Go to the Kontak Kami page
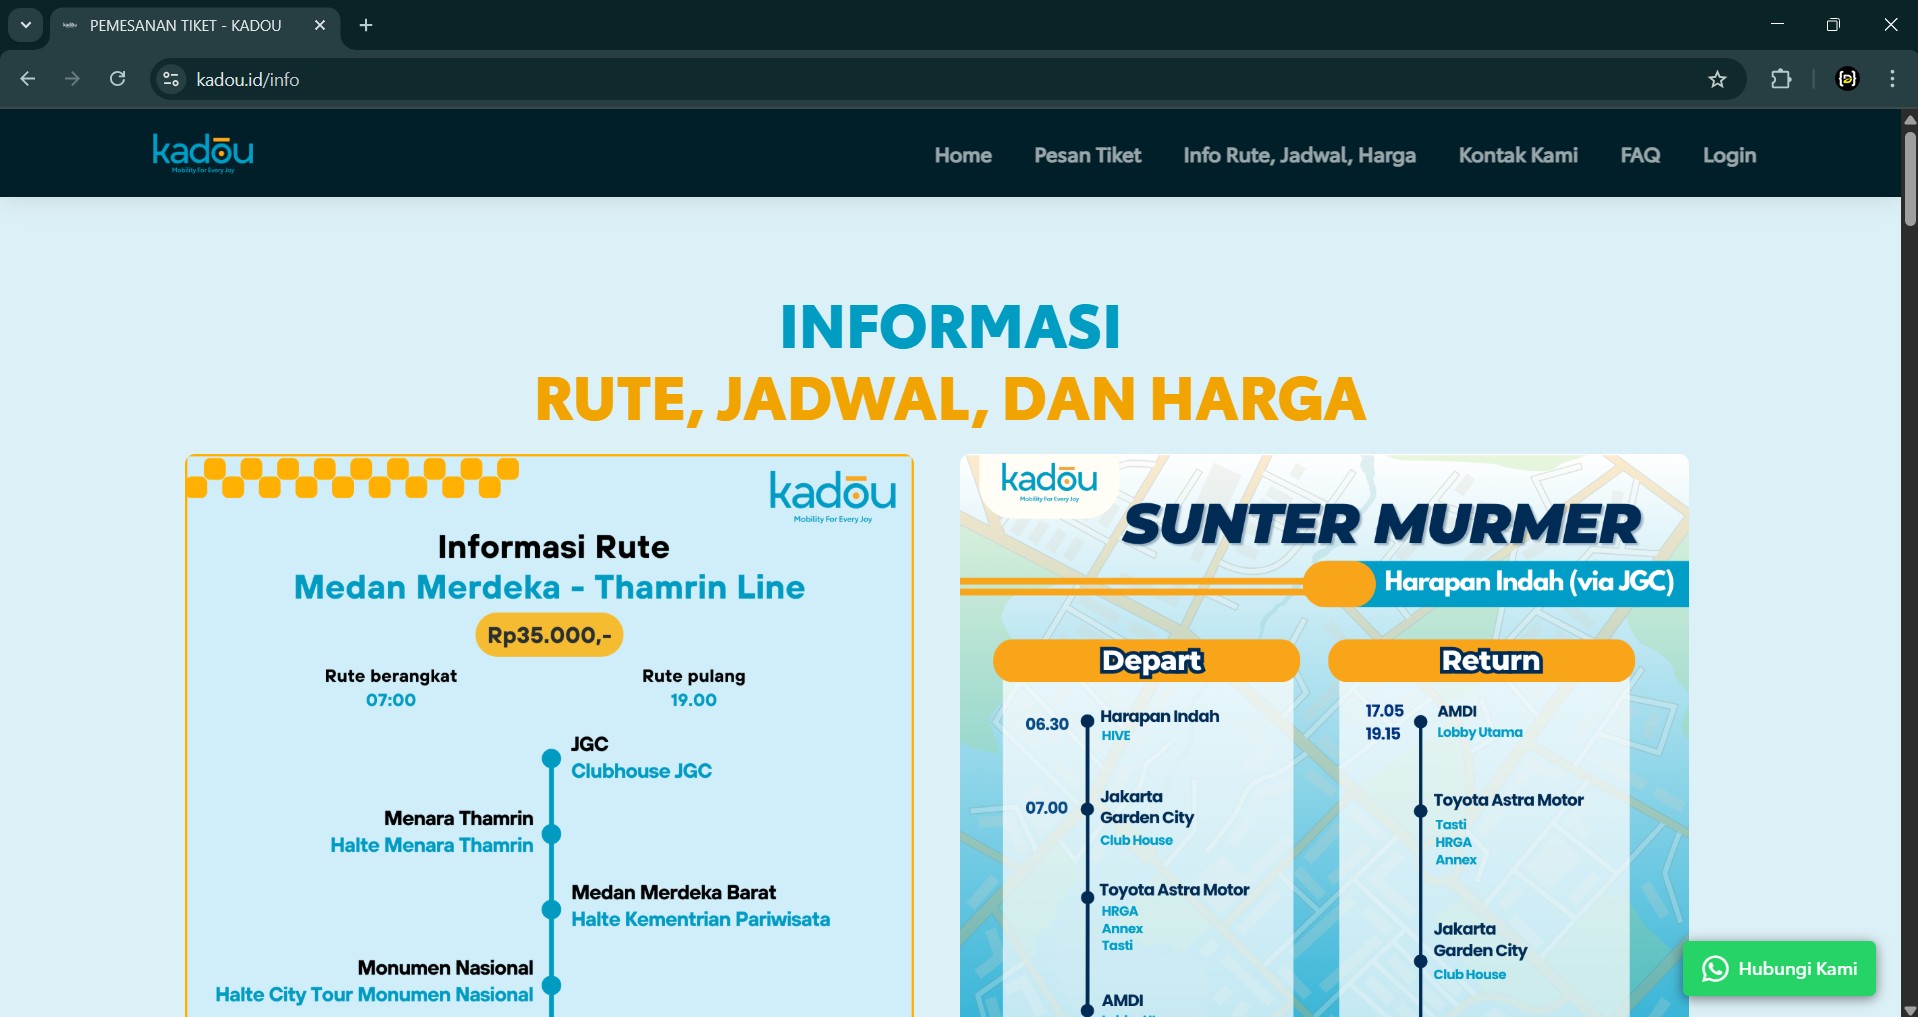 click(x=1517, y=155)
